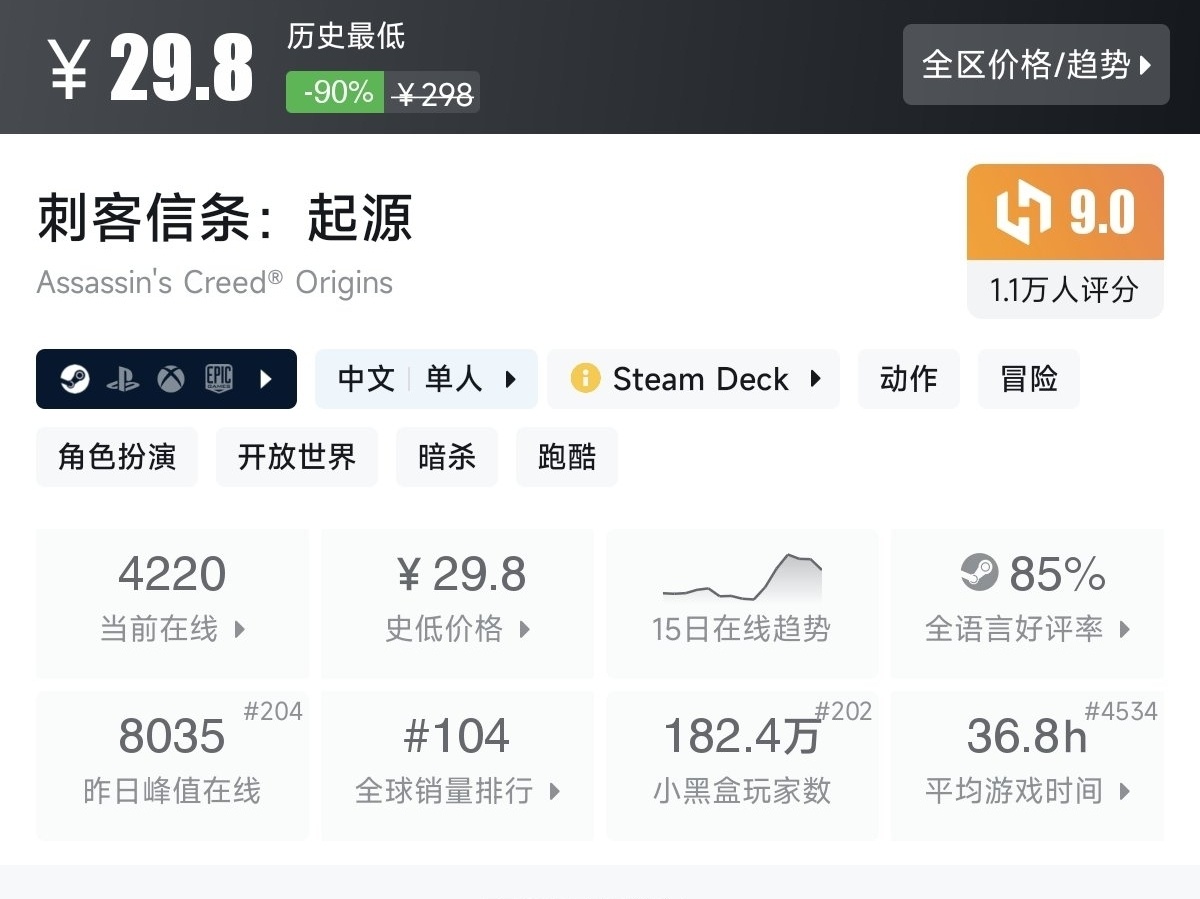The width and height of the screenshot is (1200, 899).
Task: Click the Heybox logo in rating badge
Action: 1024,213
